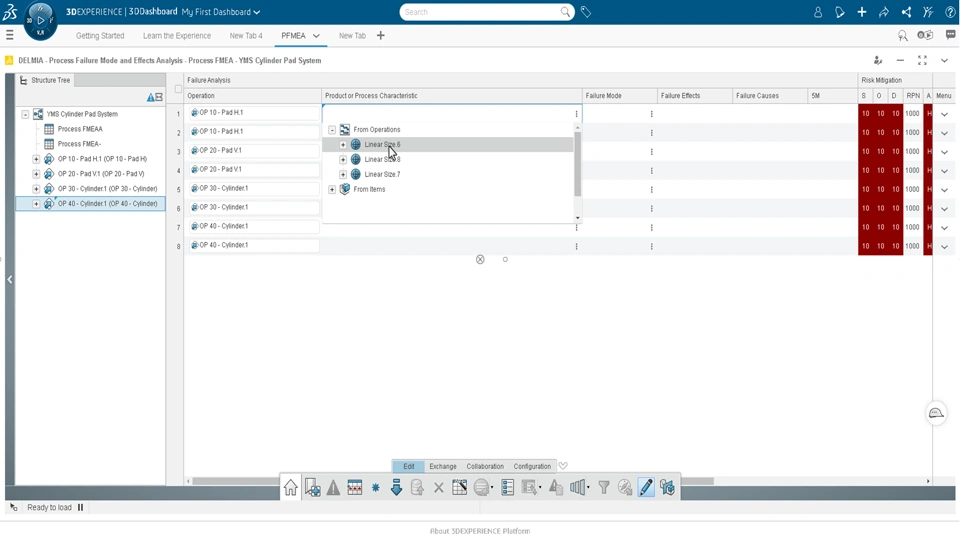Toggle the blue pencil edit mode icon
960x540 pixels.
[x=646, y=487]
